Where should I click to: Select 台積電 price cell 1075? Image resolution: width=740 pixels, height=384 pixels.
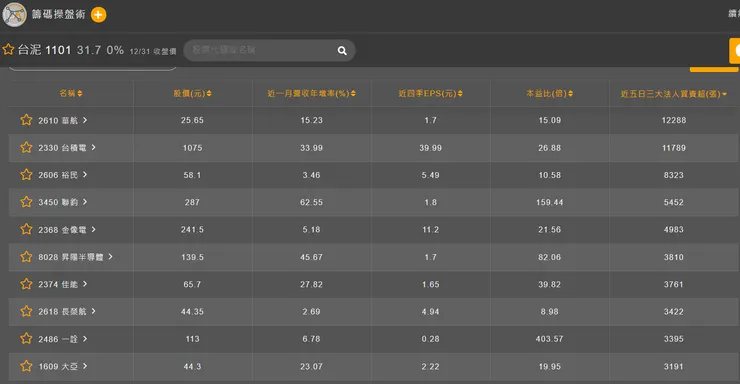point(193,148)
